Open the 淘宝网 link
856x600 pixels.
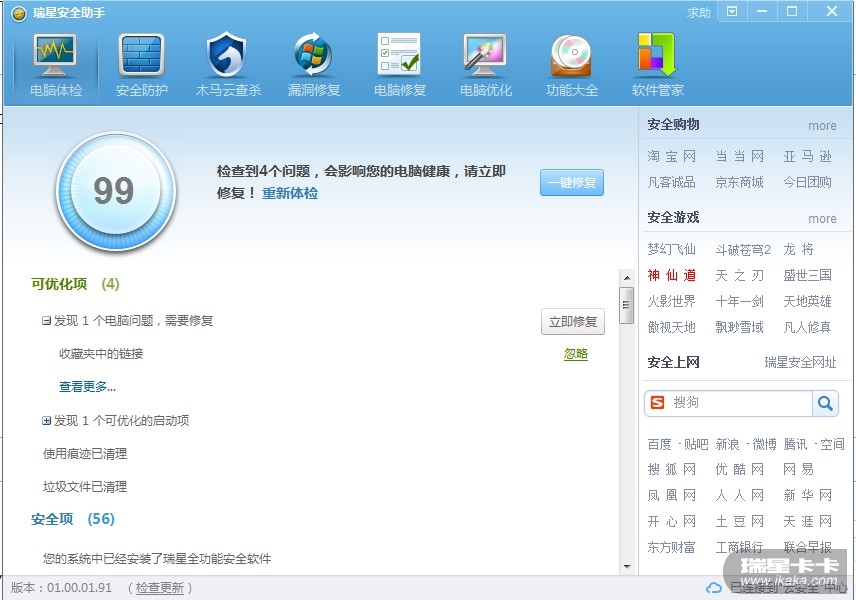coord(671,157)
